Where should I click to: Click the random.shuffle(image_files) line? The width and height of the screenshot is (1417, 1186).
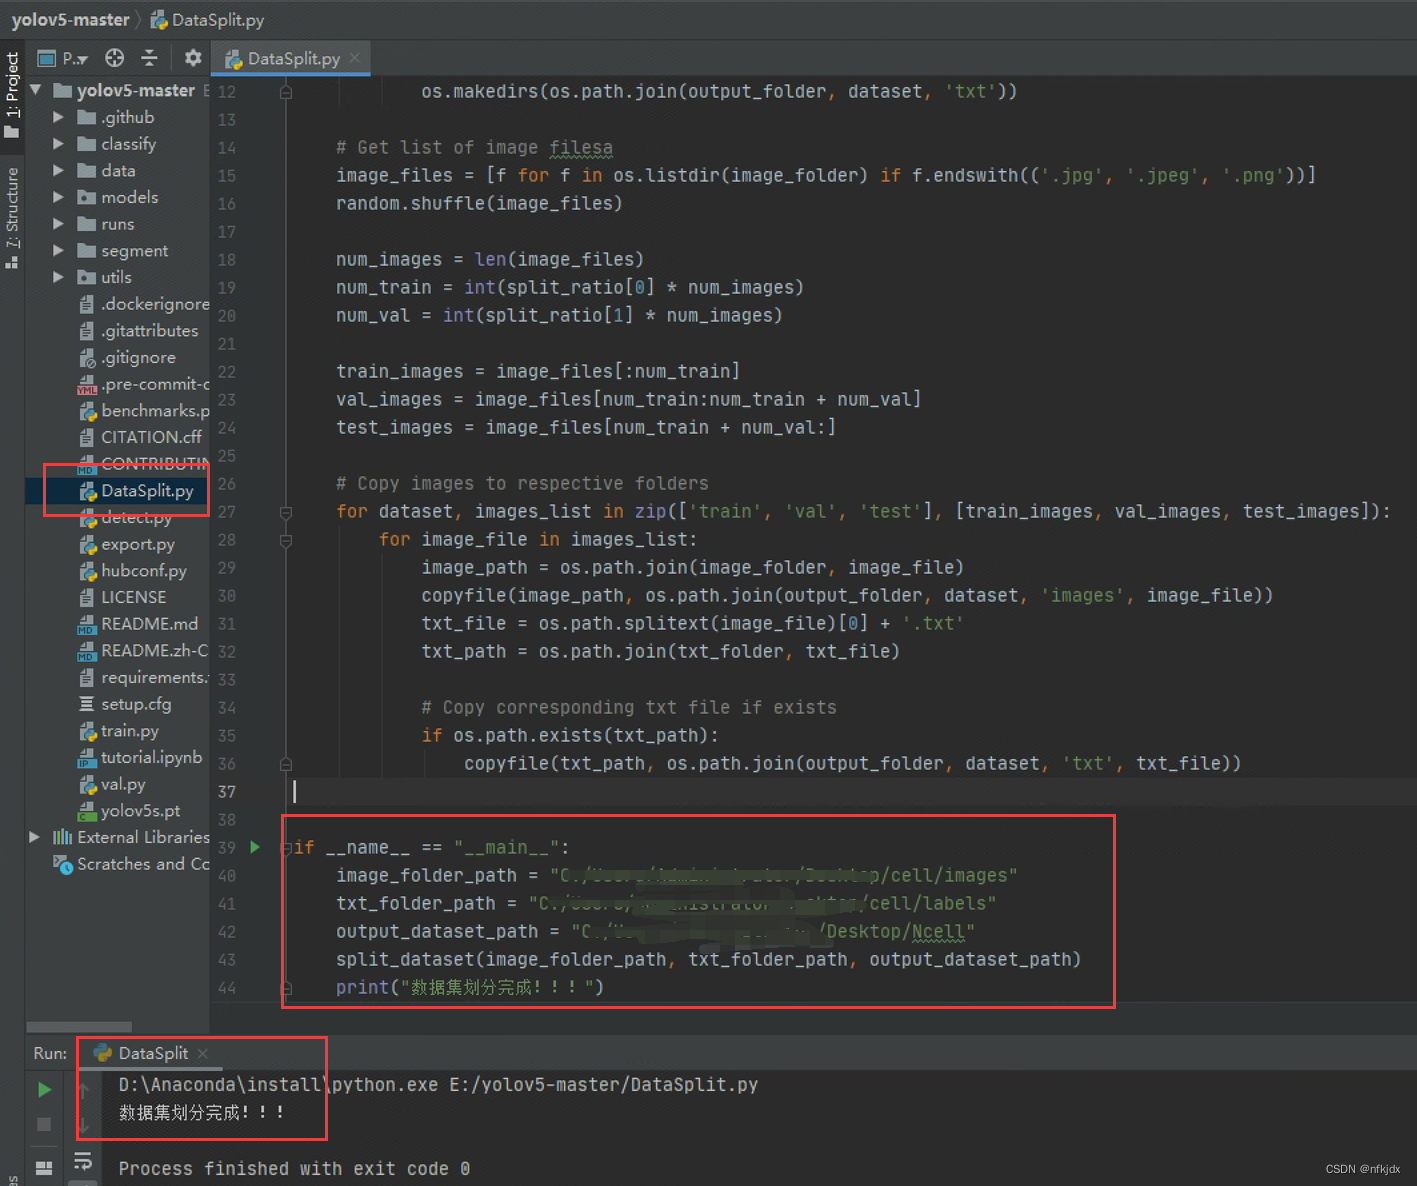coord(479,203)
